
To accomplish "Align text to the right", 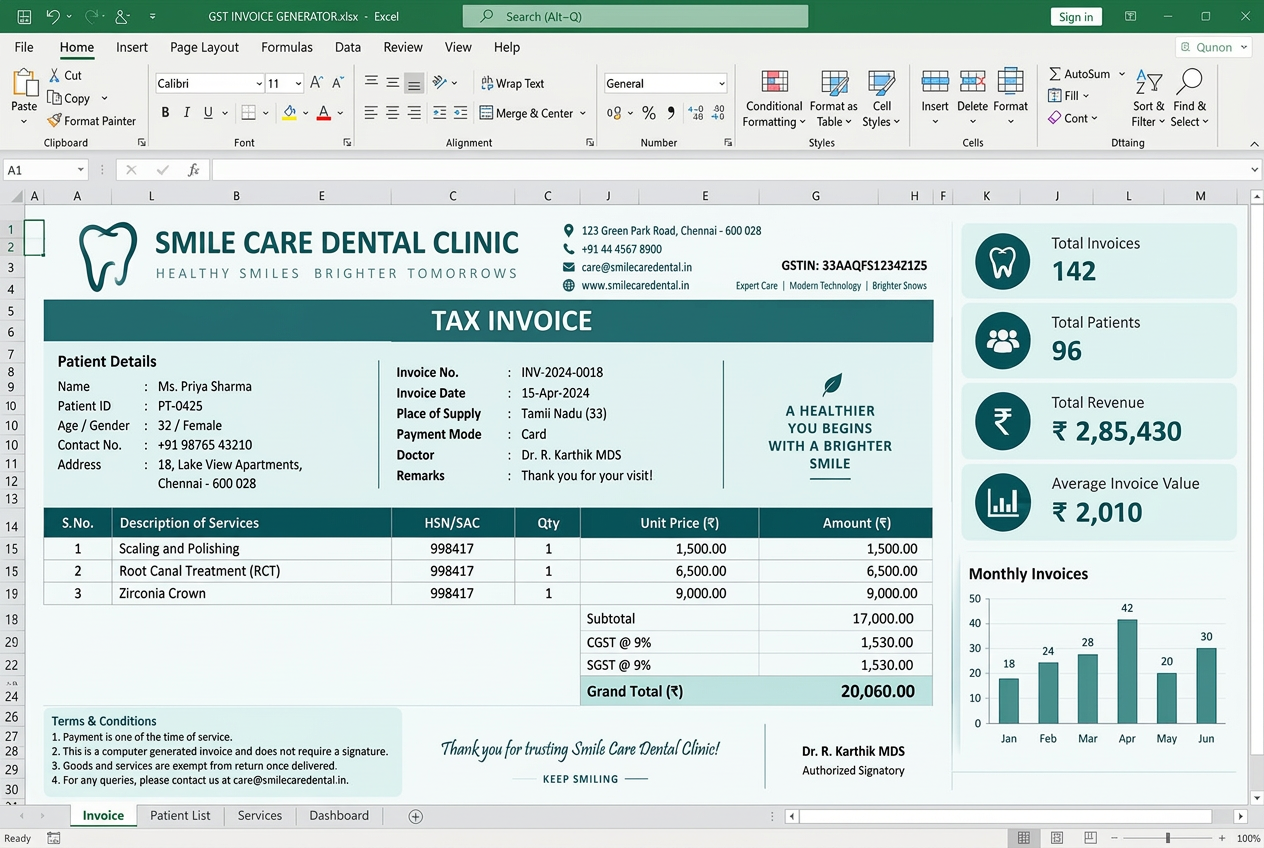I will [x=414, y=113].
